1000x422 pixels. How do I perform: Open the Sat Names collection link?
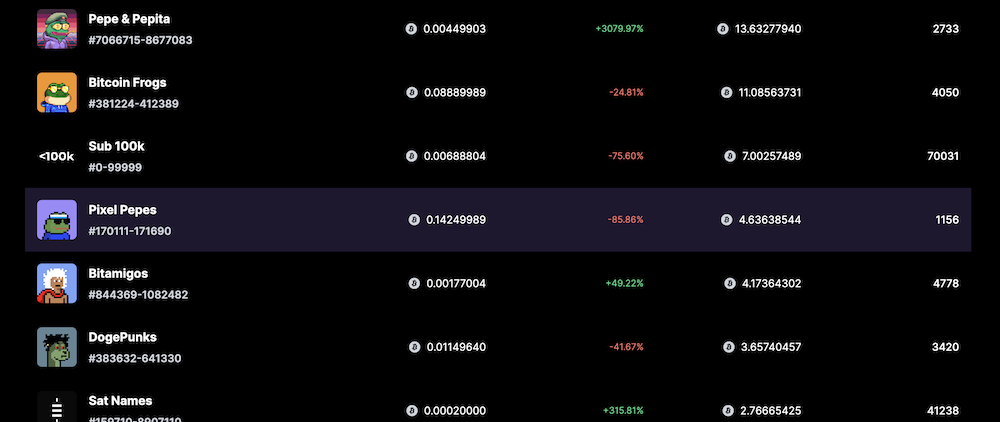pos(120,401)
